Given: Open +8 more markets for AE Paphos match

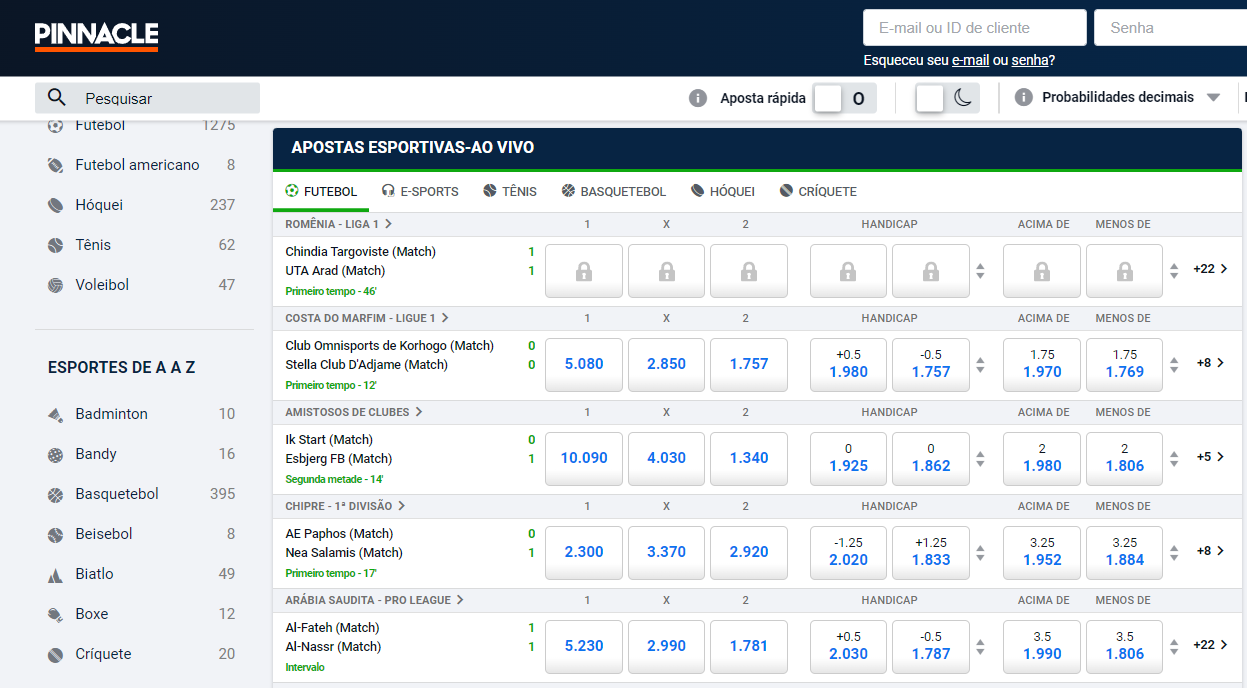Looking at the screenshot, I should 1210,551.
